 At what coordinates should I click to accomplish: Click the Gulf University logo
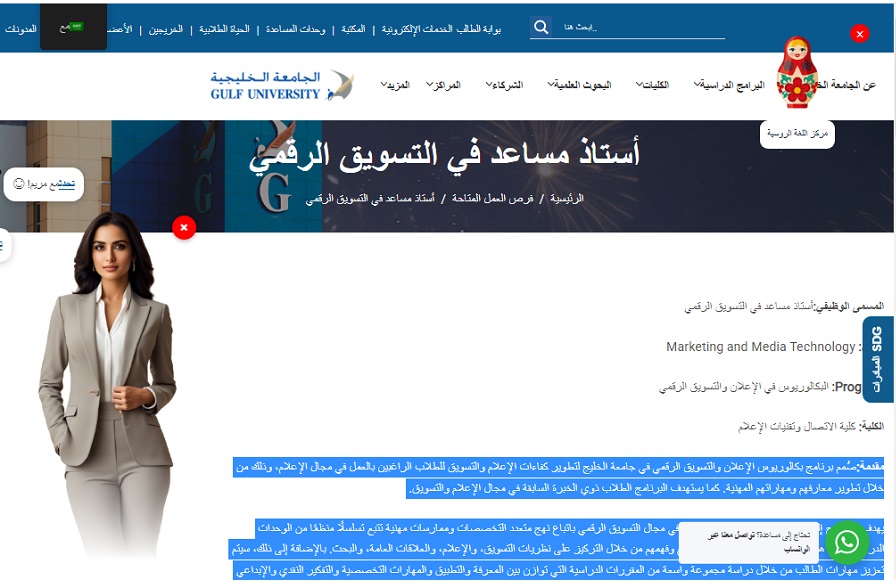point(281,85)
